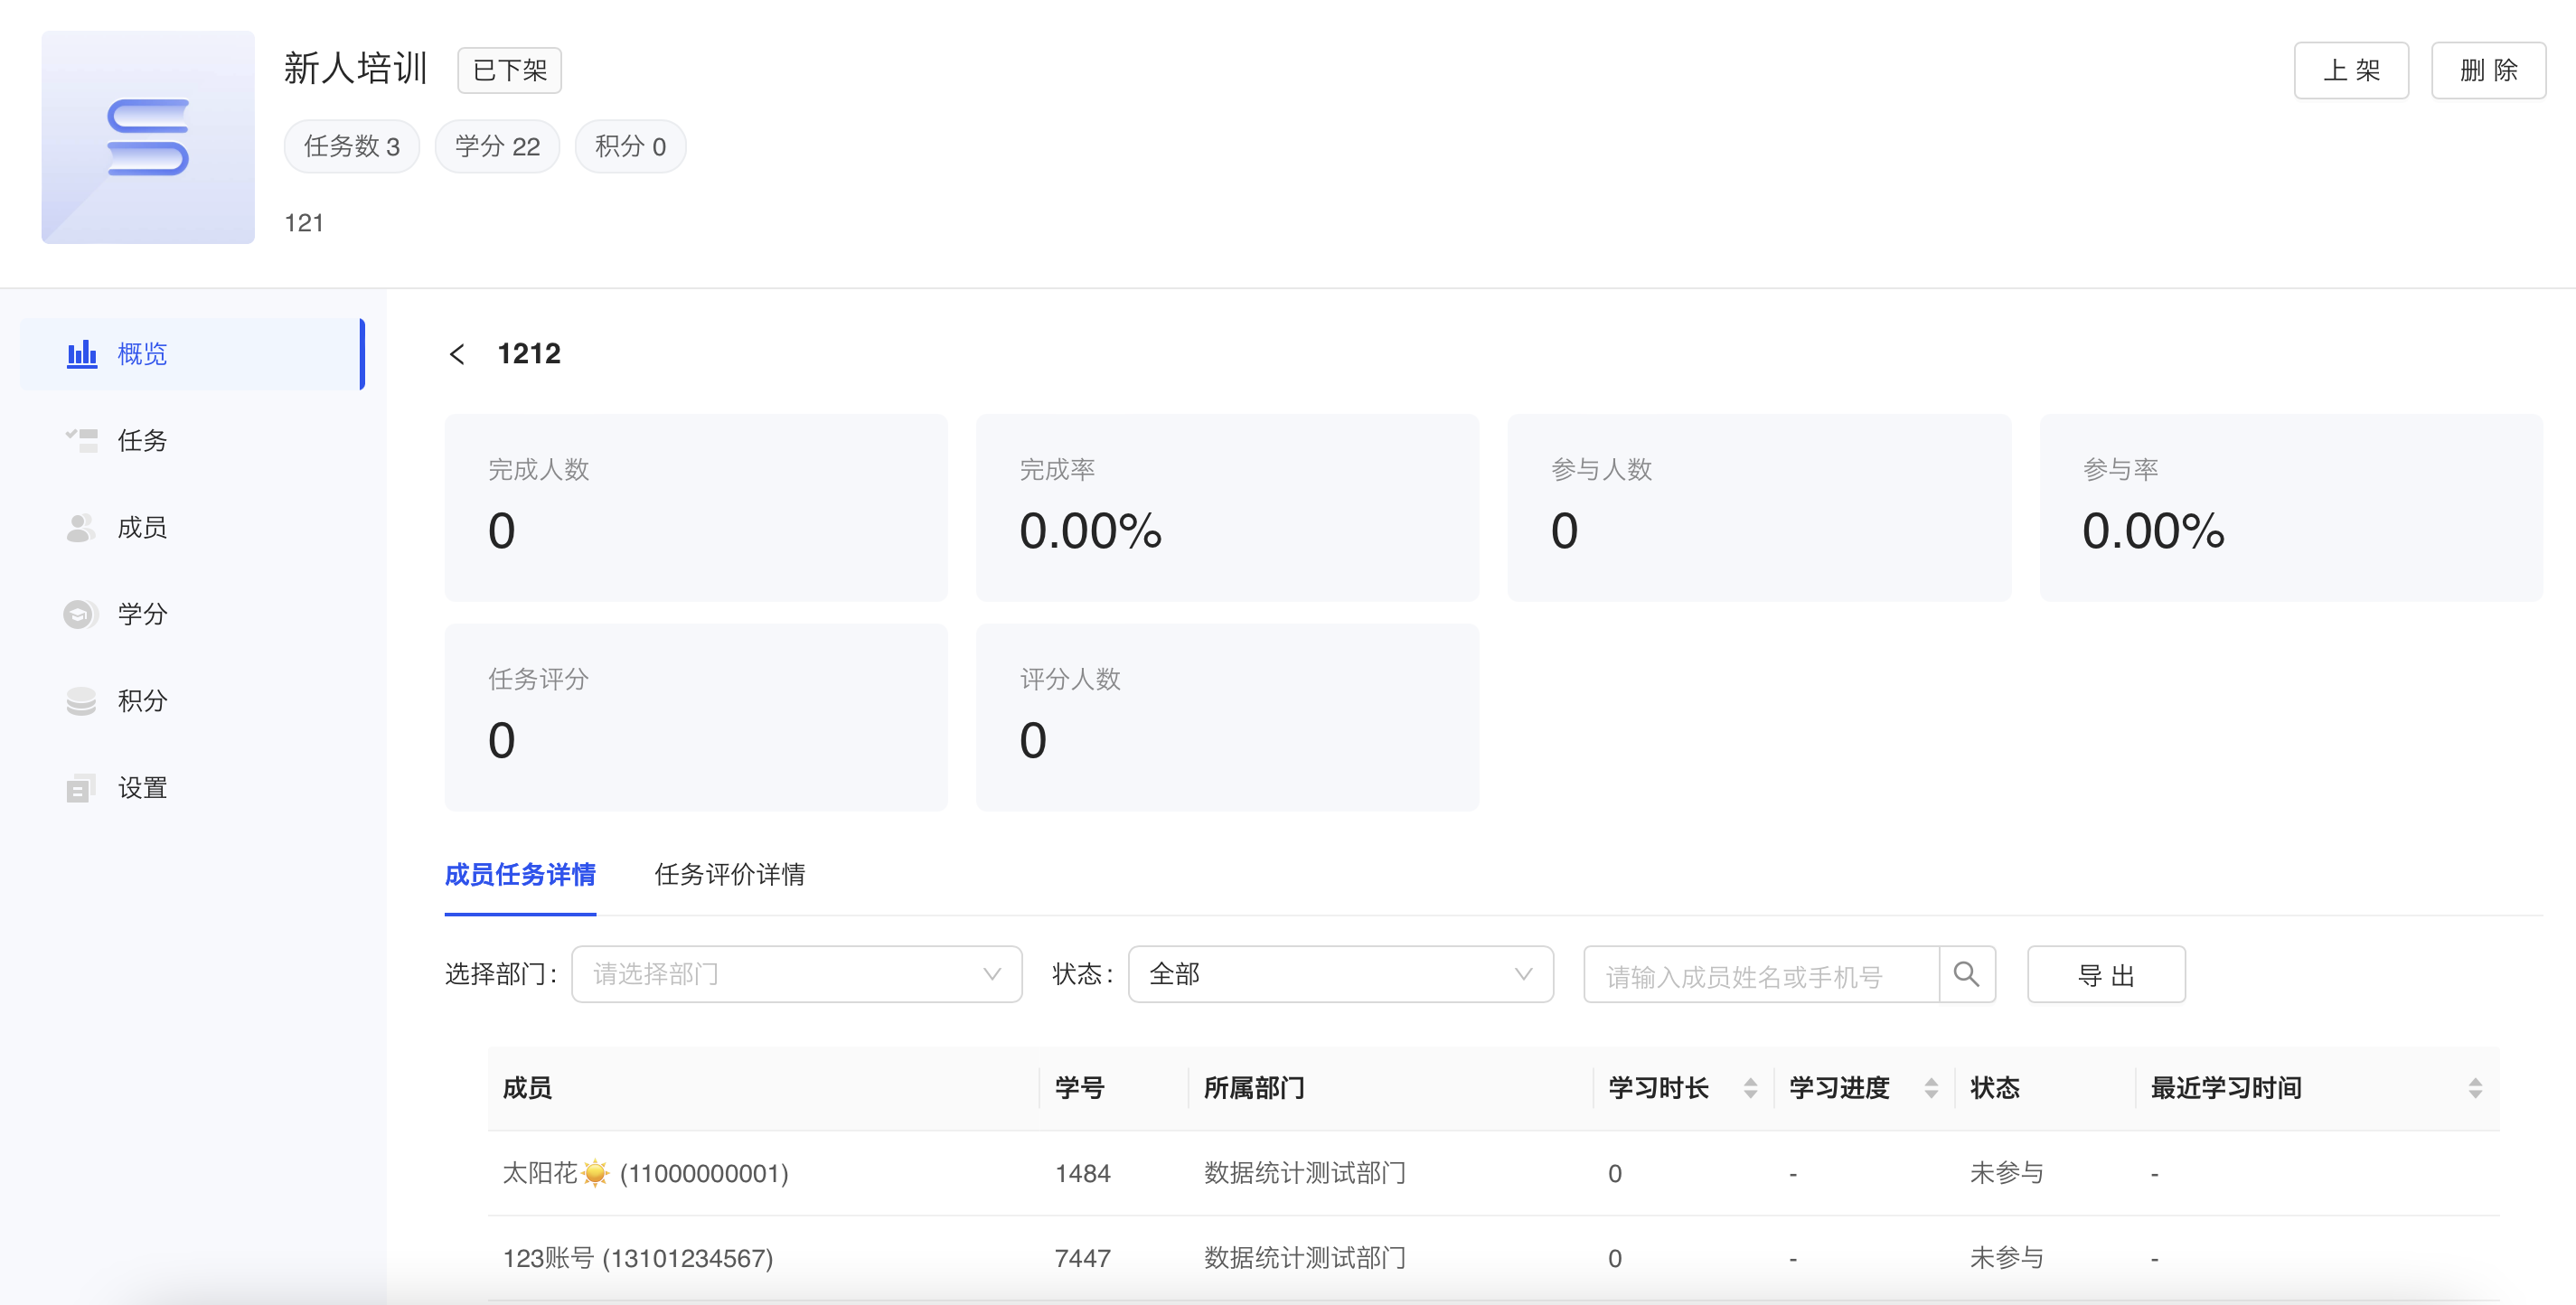This screenshot has width=2576, height=1305.
Task: Go back using the arrow beside 1212
Action: pyautogui.click(x=457, y=354)
